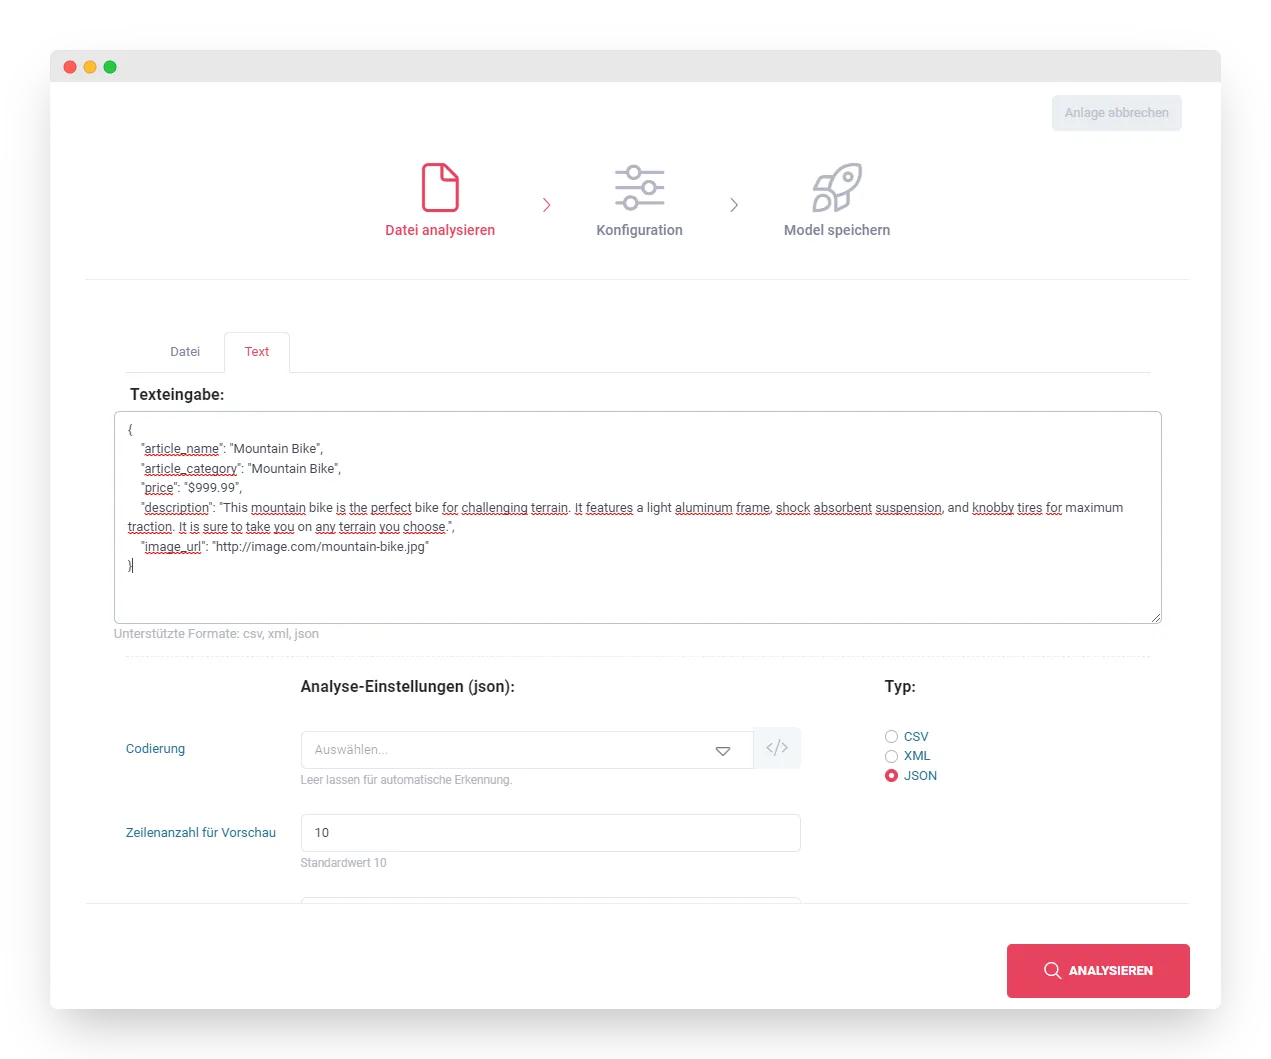Viewport: 1271px width, 1059px height.
Task: Click the chevron after Konfiguration
Action: click(x=734, y=205)
